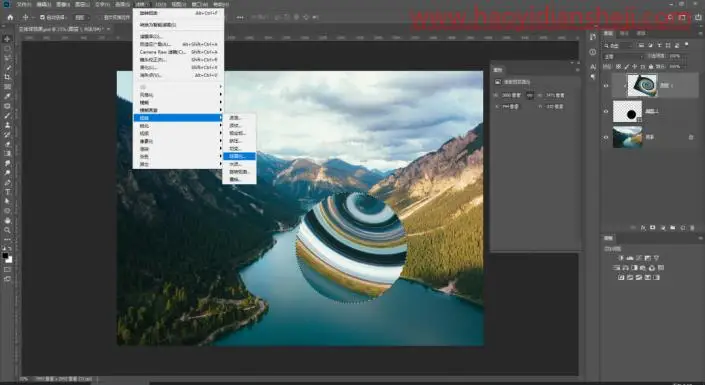
Task: Add Invert adjustment icon
Action: [x=621, y=278]
